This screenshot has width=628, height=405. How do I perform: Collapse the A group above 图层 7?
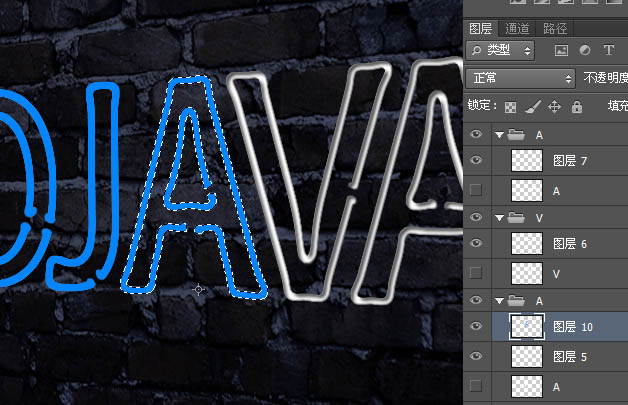click(x=499, y=135)
